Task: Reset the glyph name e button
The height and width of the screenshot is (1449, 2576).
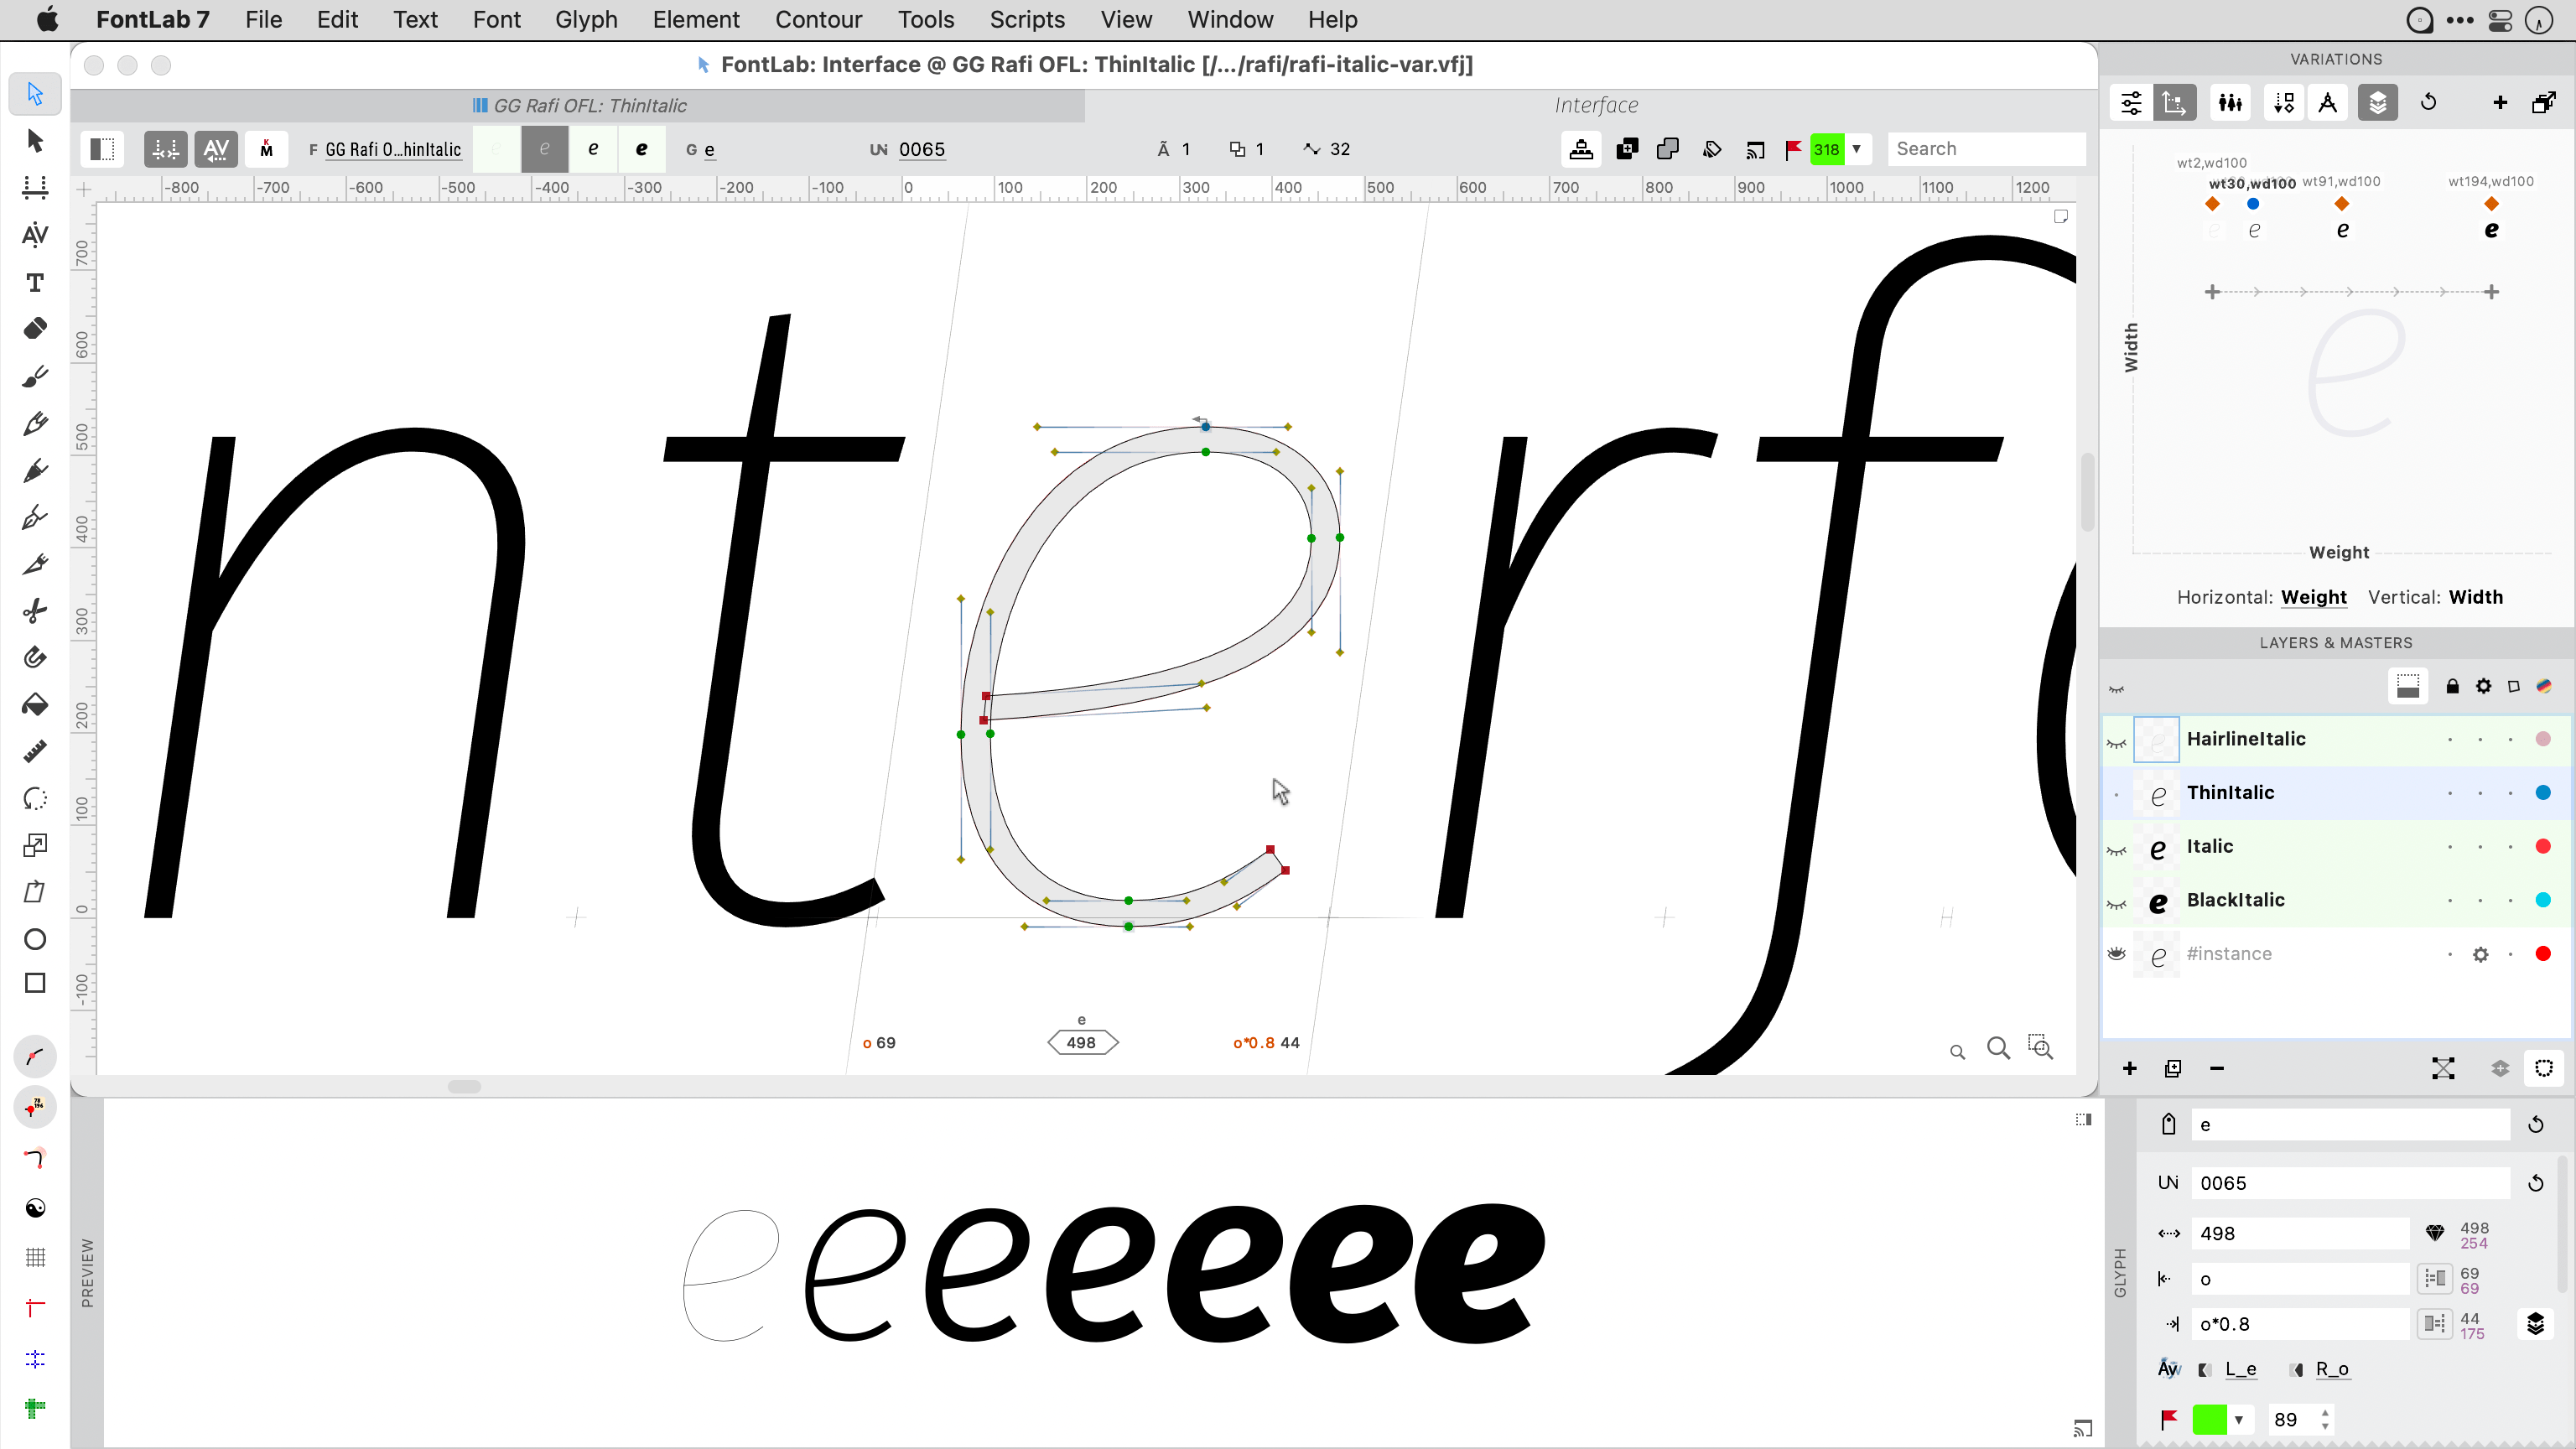Action: click(x=2536, y=1125)
